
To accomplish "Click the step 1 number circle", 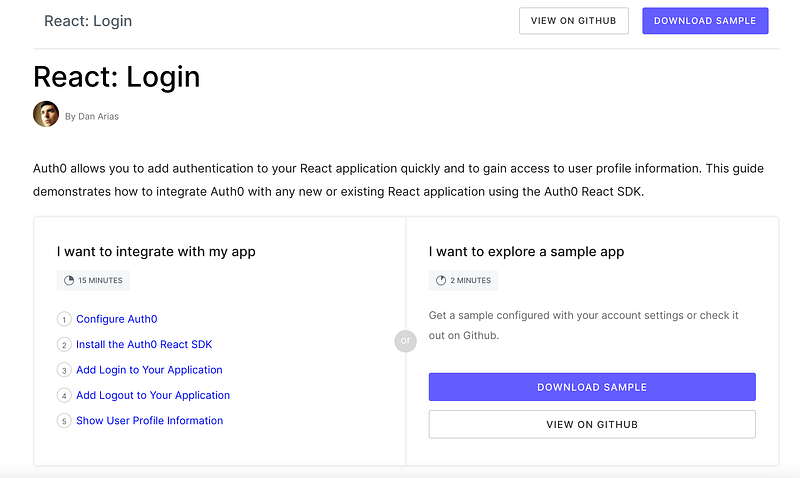I will tap(64, 320).
